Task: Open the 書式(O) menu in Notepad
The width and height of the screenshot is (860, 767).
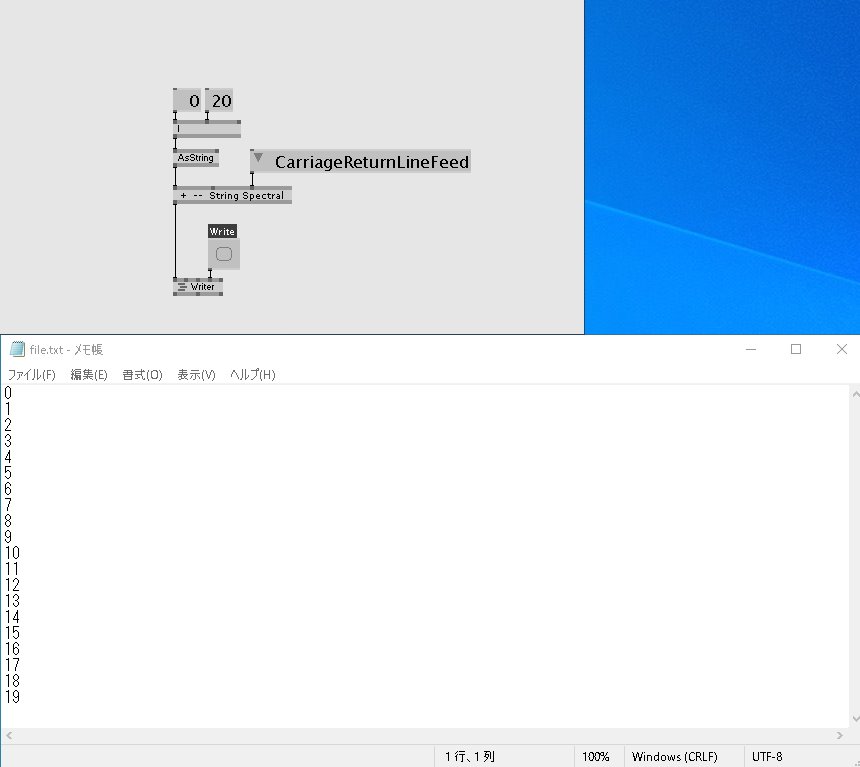Action: click(x=142, y=375)
